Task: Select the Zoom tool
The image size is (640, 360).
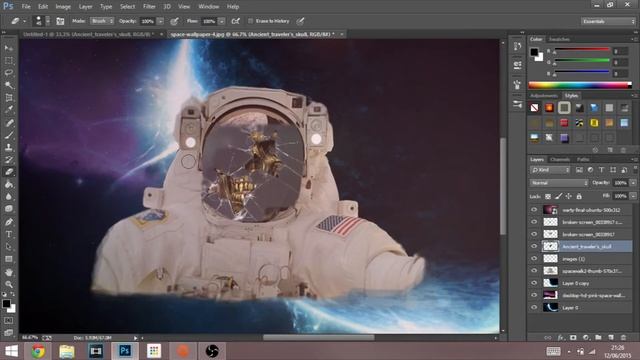Action: tap(9, 284)
